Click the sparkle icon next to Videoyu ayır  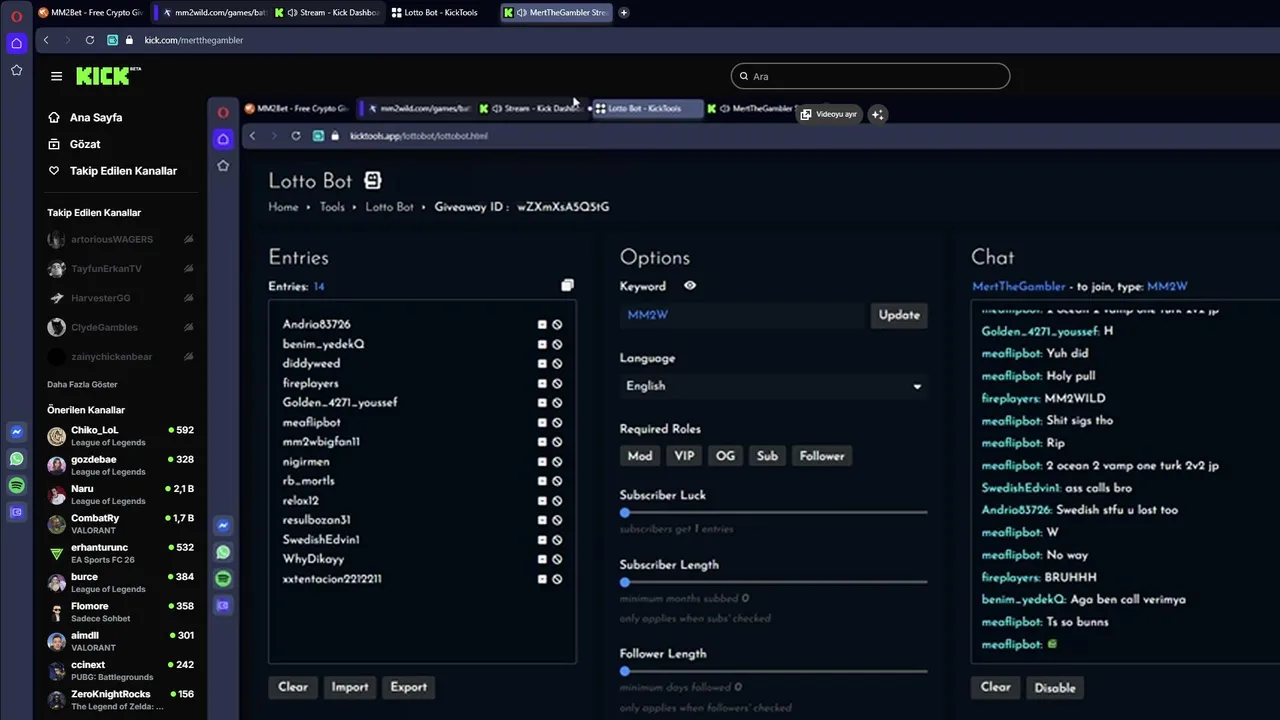877,114
